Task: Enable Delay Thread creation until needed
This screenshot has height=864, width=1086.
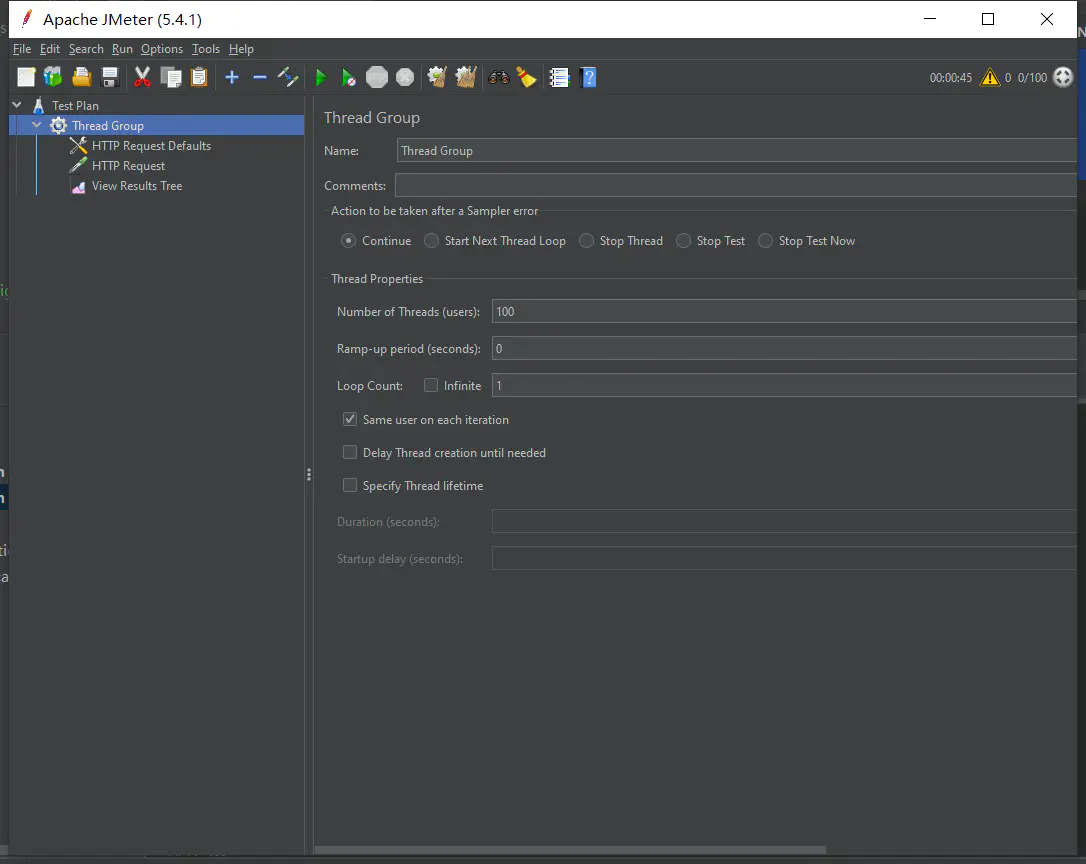Action: [350, 452]
